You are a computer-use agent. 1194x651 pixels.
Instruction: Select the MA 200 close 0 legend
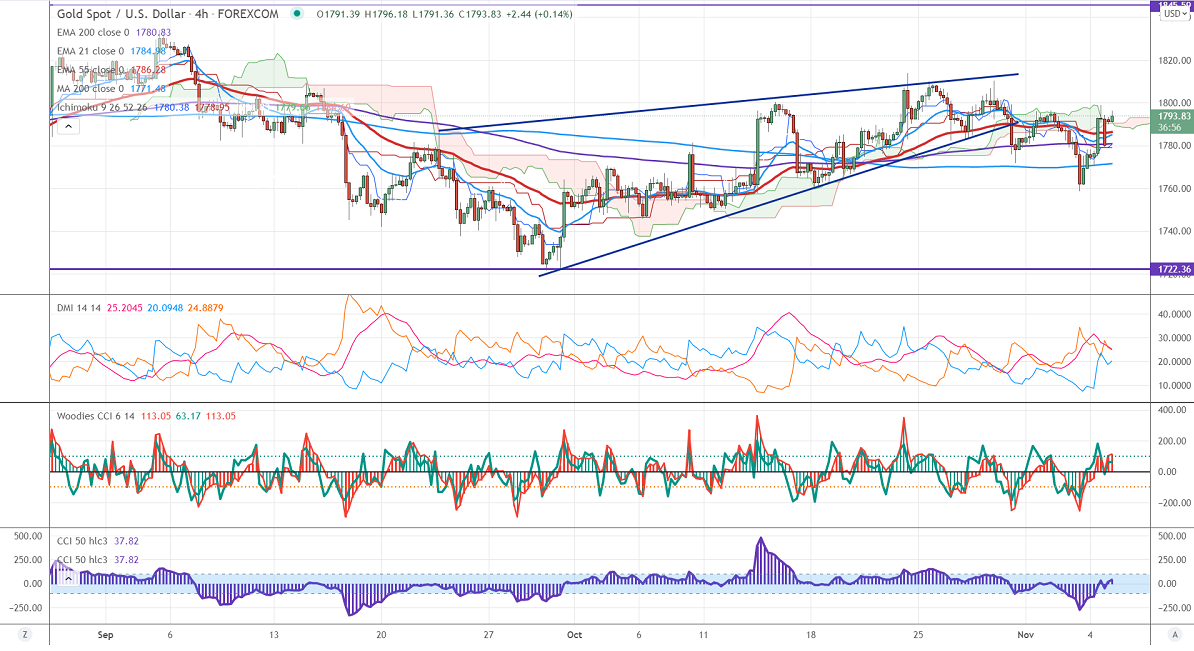pyautogui.click(x=90, y=88)
